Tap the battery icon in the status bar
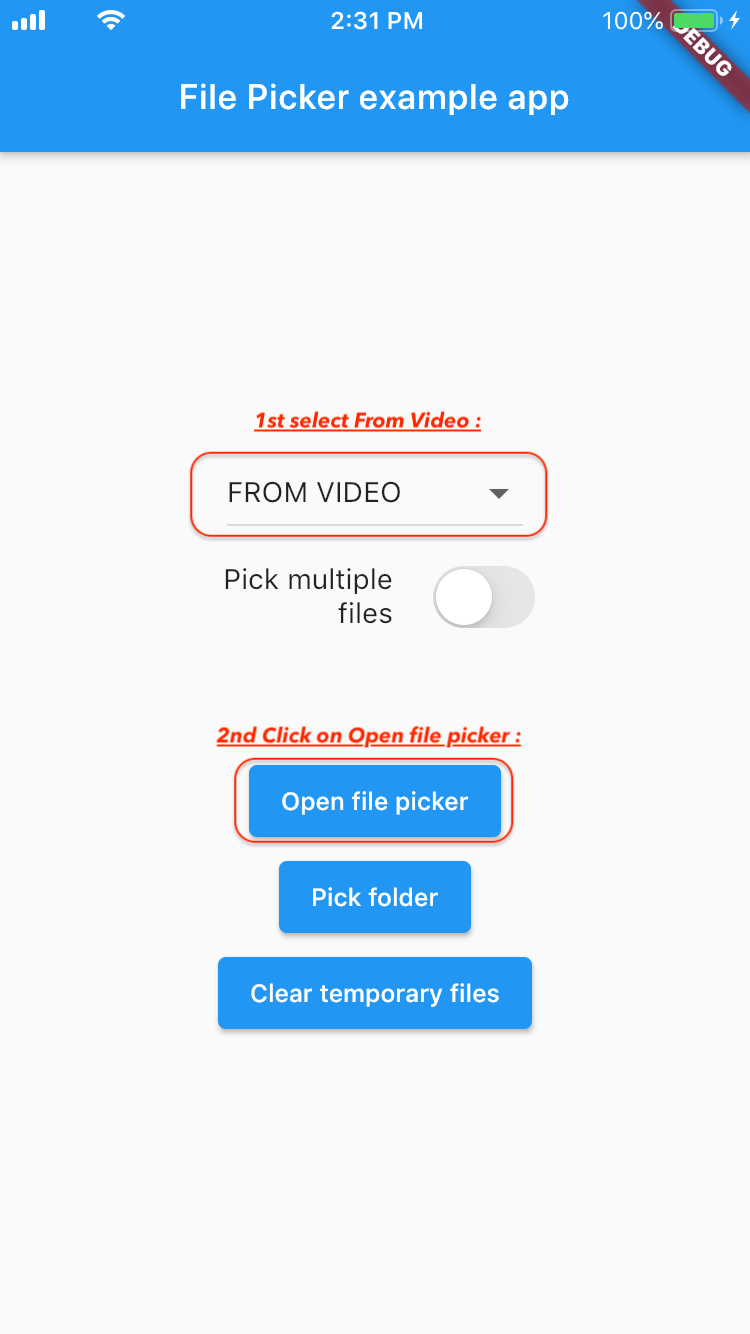 pyautogui.click(x=695, y=20)
